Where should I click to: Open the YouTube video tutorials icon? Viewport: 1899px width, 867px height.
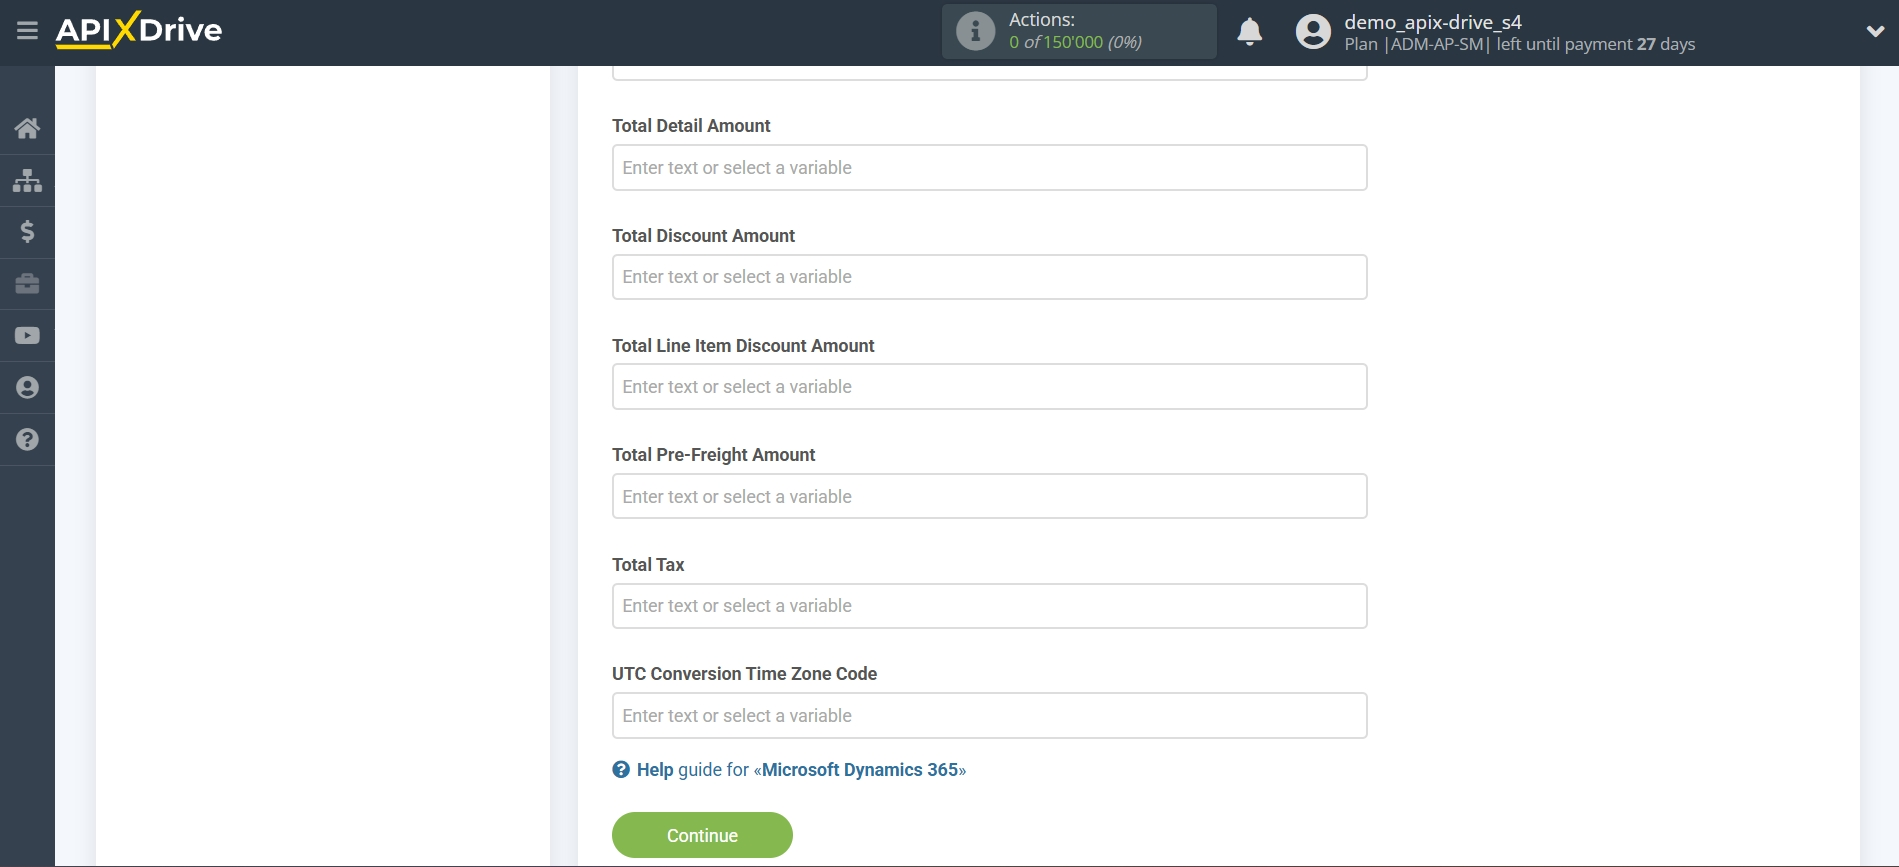(27, 336)
